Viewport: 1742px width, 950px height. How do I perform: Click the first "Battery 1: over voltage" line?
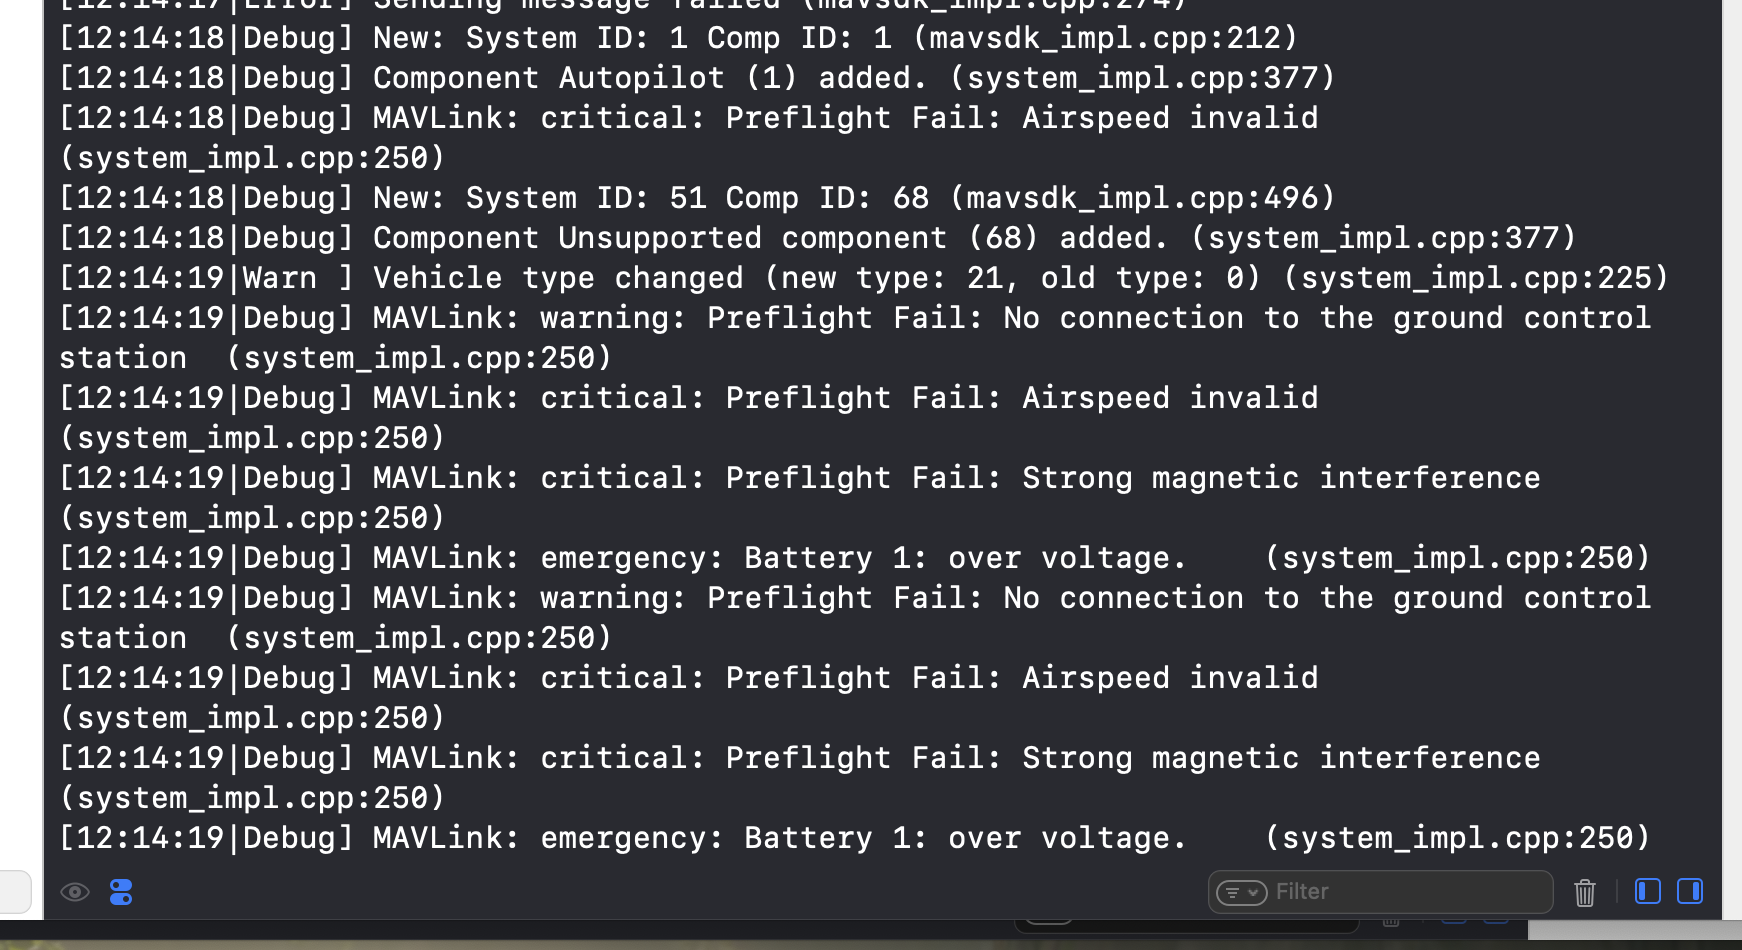pos(854,558)
